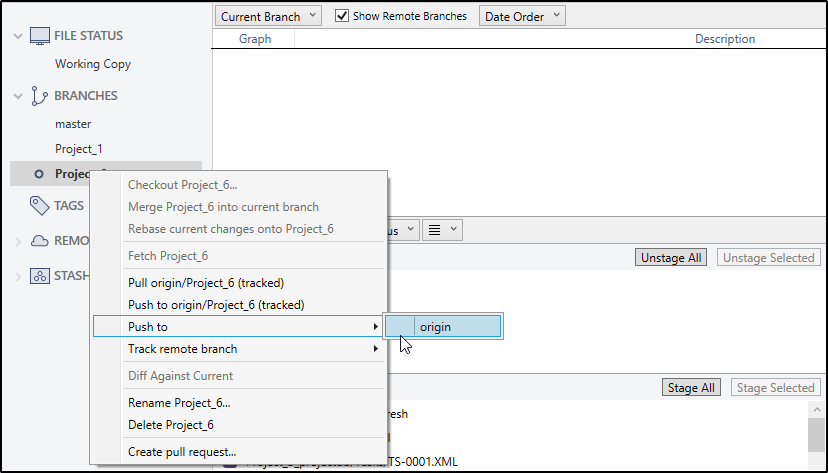The image size is (828, 473).
Task: Click the Branches fork icon
Action: (x=40, y=96)
